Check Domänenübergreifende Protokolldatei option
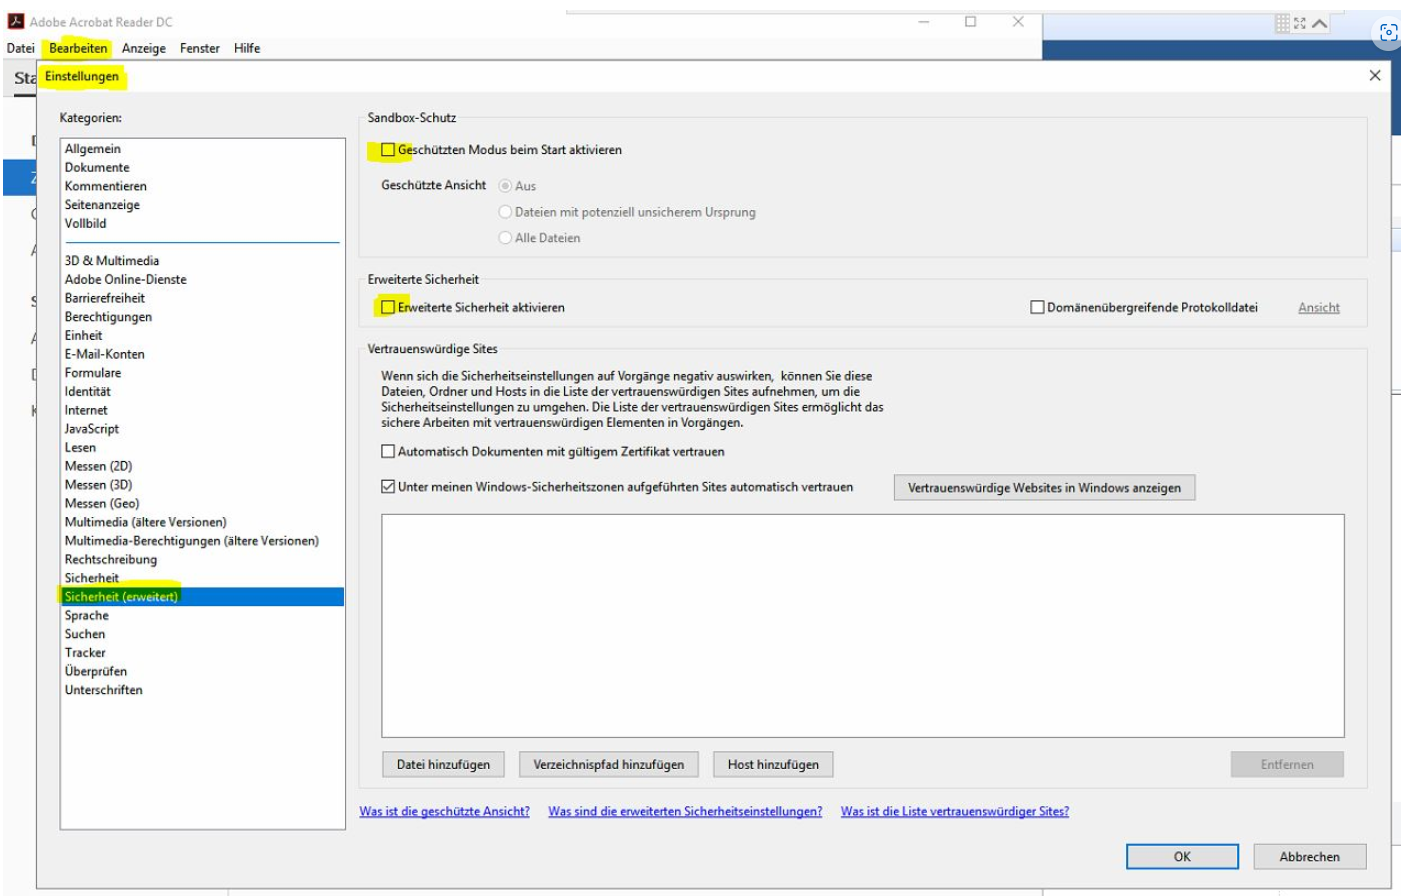The width and height of the screenshot is (1401, 896). pos(1037,307)
